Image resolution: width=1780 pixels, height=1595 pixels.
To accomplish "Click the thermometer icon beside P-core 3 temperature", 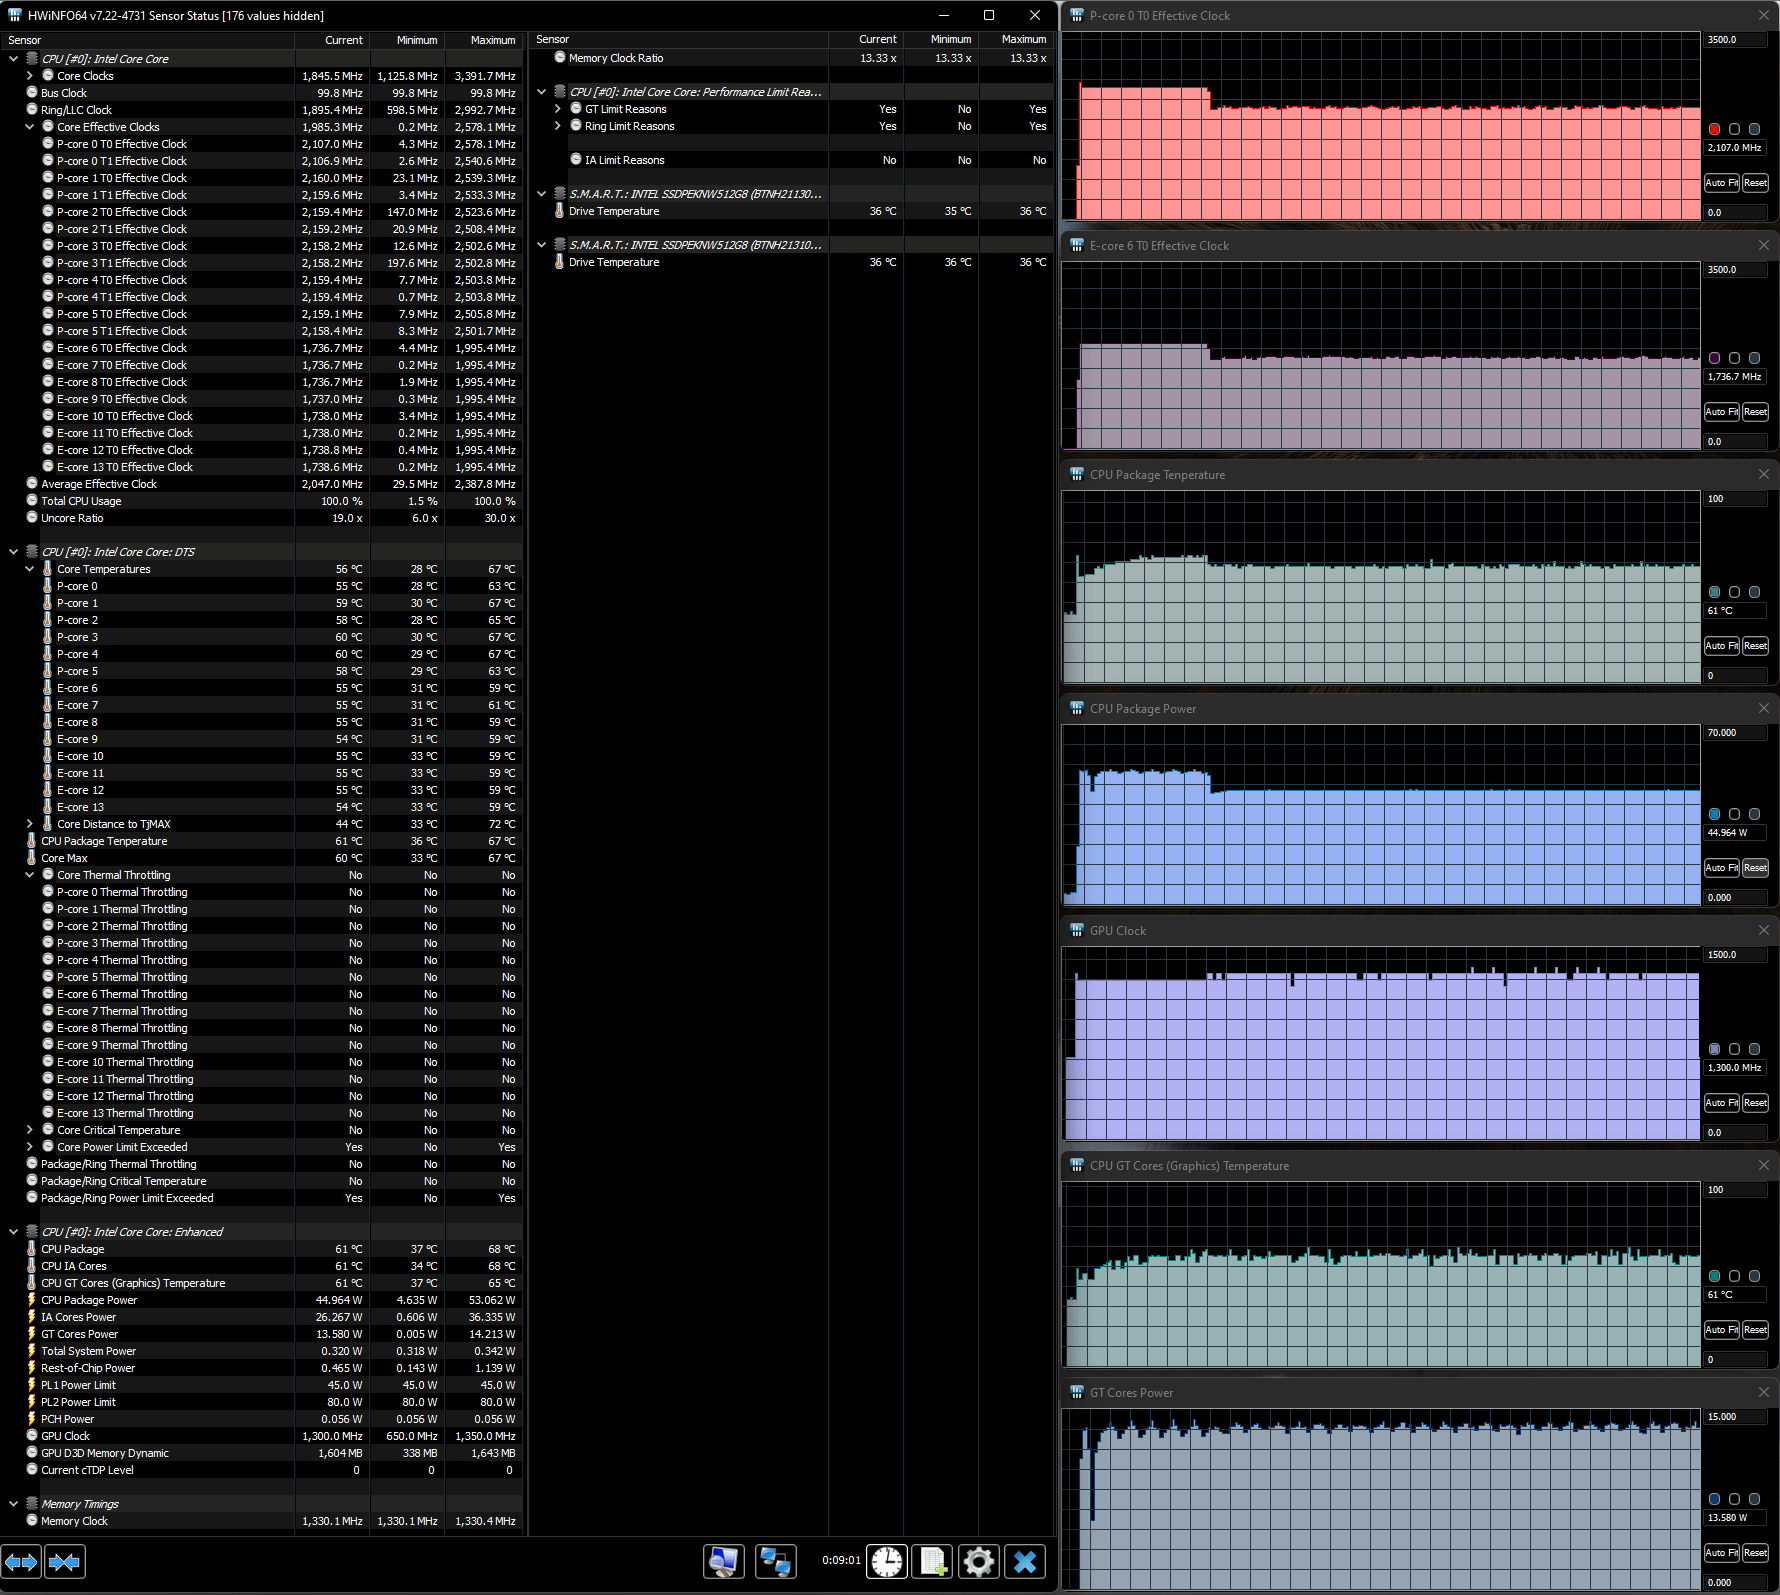I will click(x=47, y=637).
